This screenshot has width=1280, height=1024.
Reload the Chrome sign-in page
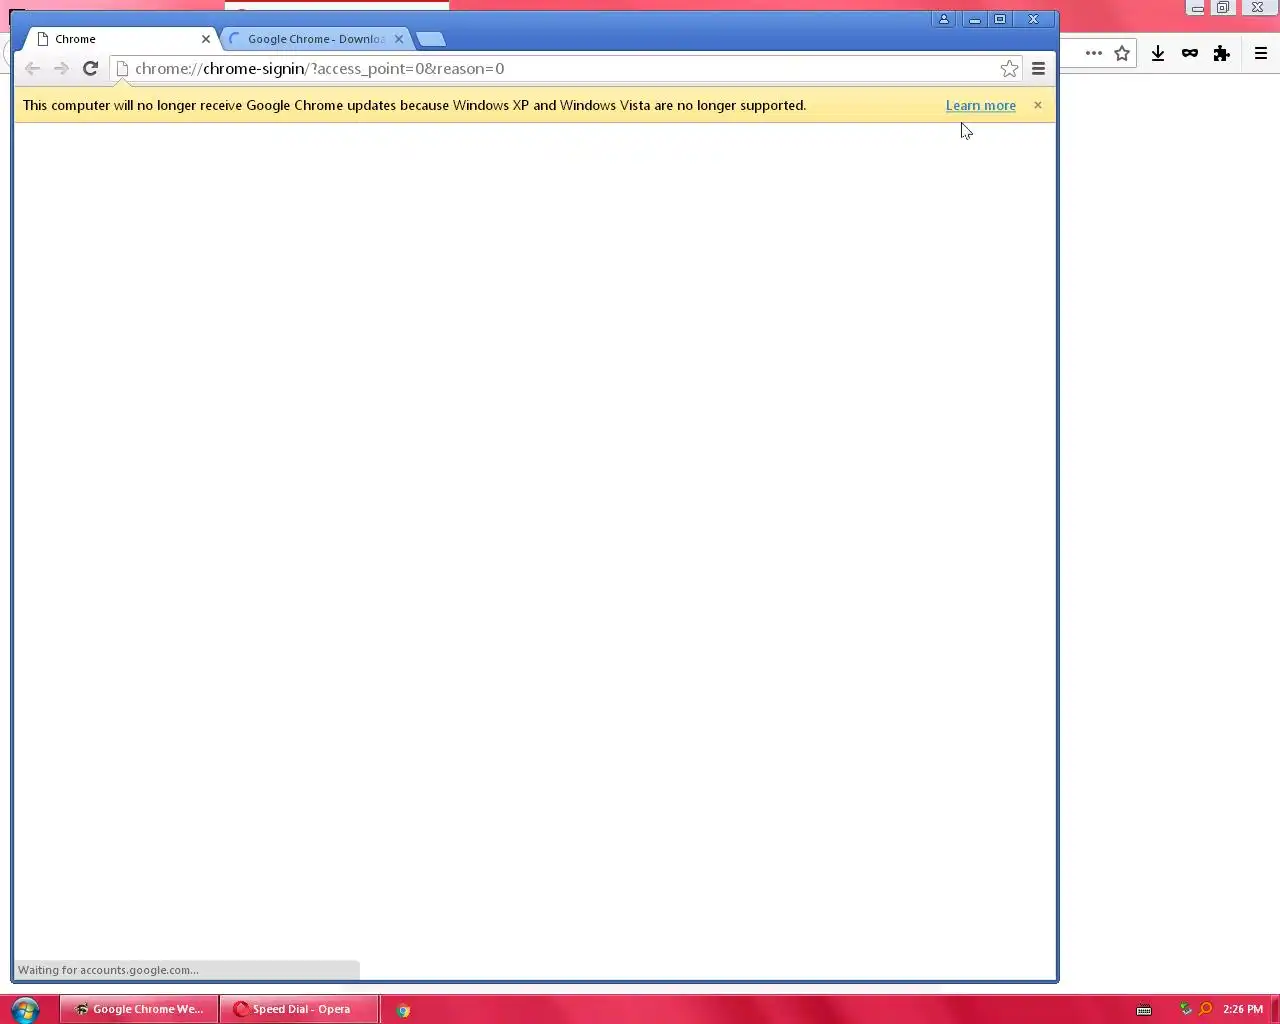90,68
